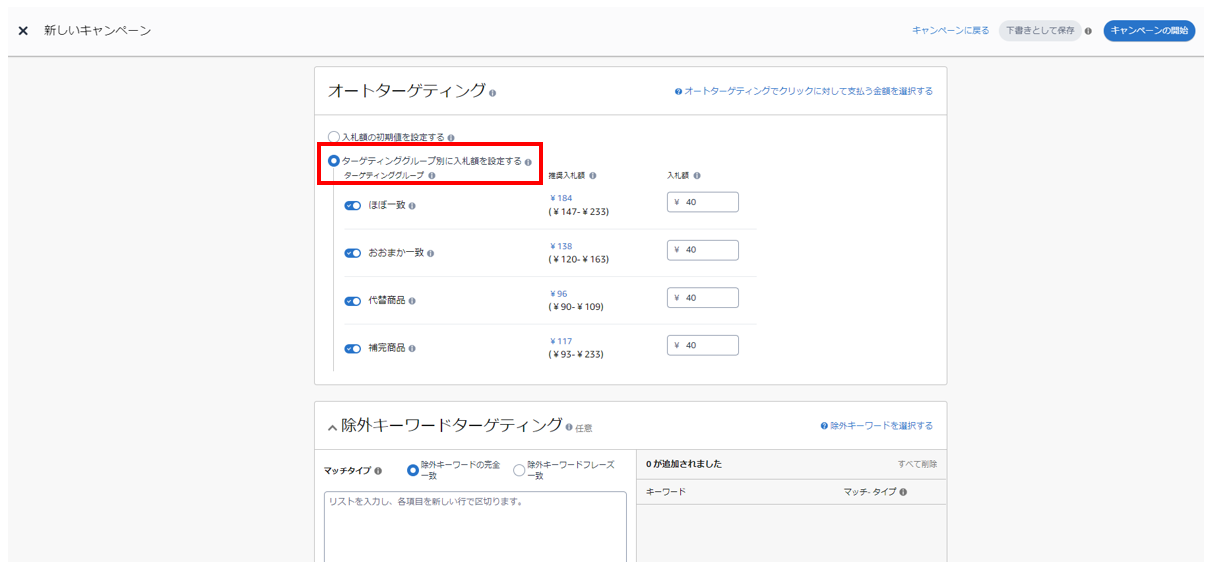This screenshot has height=571, width=1212.
Task: Click info icon beside 入札額の初期値を設定する
Action: coord(451,138)
